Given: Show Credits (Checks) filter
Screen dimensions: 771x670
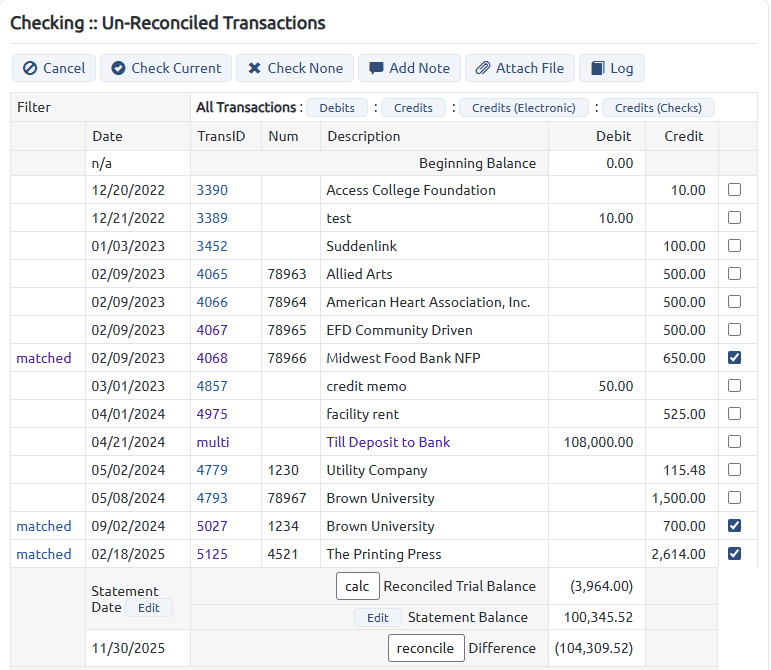Looking at the screenshot, I should (x=658, y=108).
